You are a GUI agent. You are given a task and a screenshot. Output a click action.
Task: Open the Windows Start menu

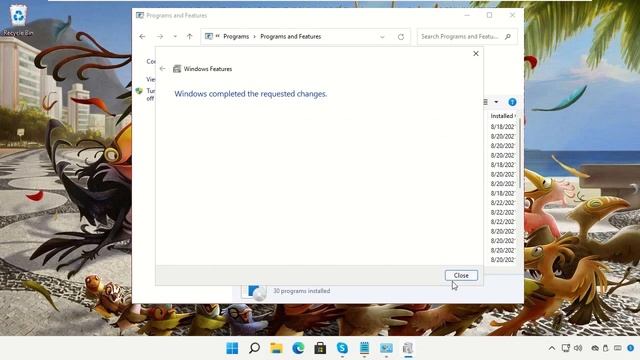tap(232, 348)
